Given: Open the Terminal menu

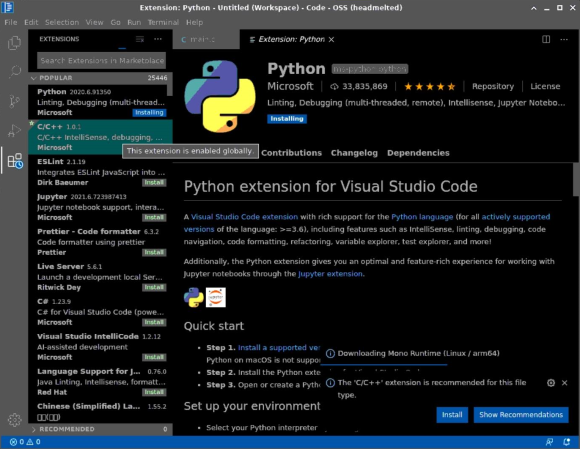Looking at the screenshot, I should pos(163,23).
